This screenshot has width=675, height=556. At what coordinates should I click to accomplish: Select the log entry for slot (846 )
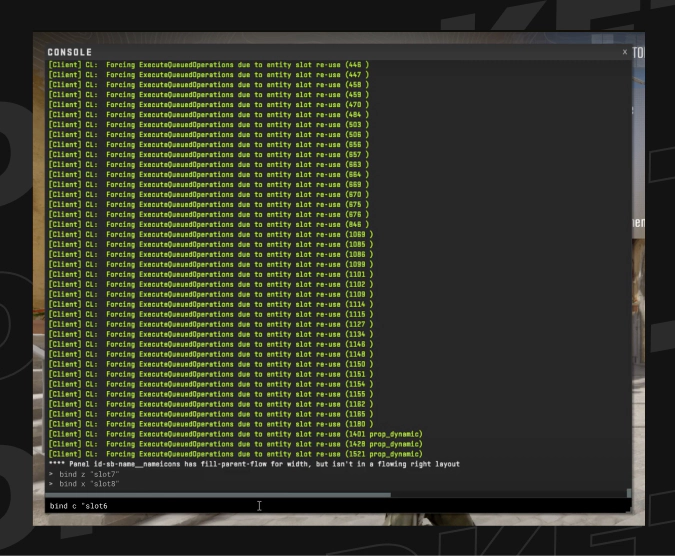(208, 225)
